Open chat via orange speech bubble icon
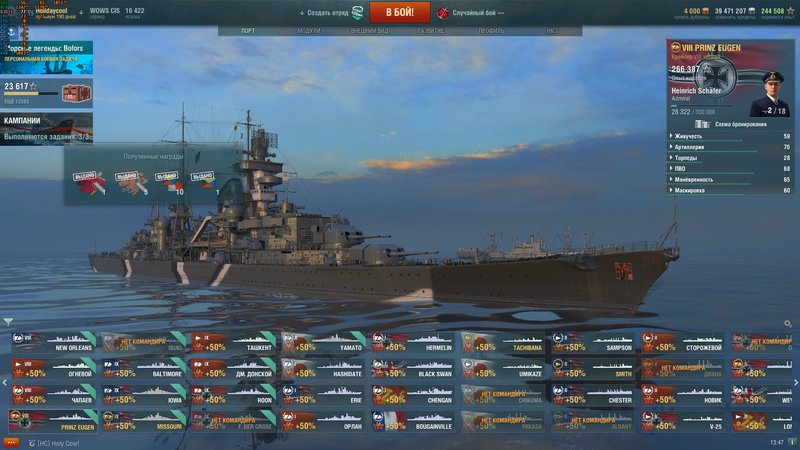This screenshot has height=450, width=800. click(x=11, y=443)
